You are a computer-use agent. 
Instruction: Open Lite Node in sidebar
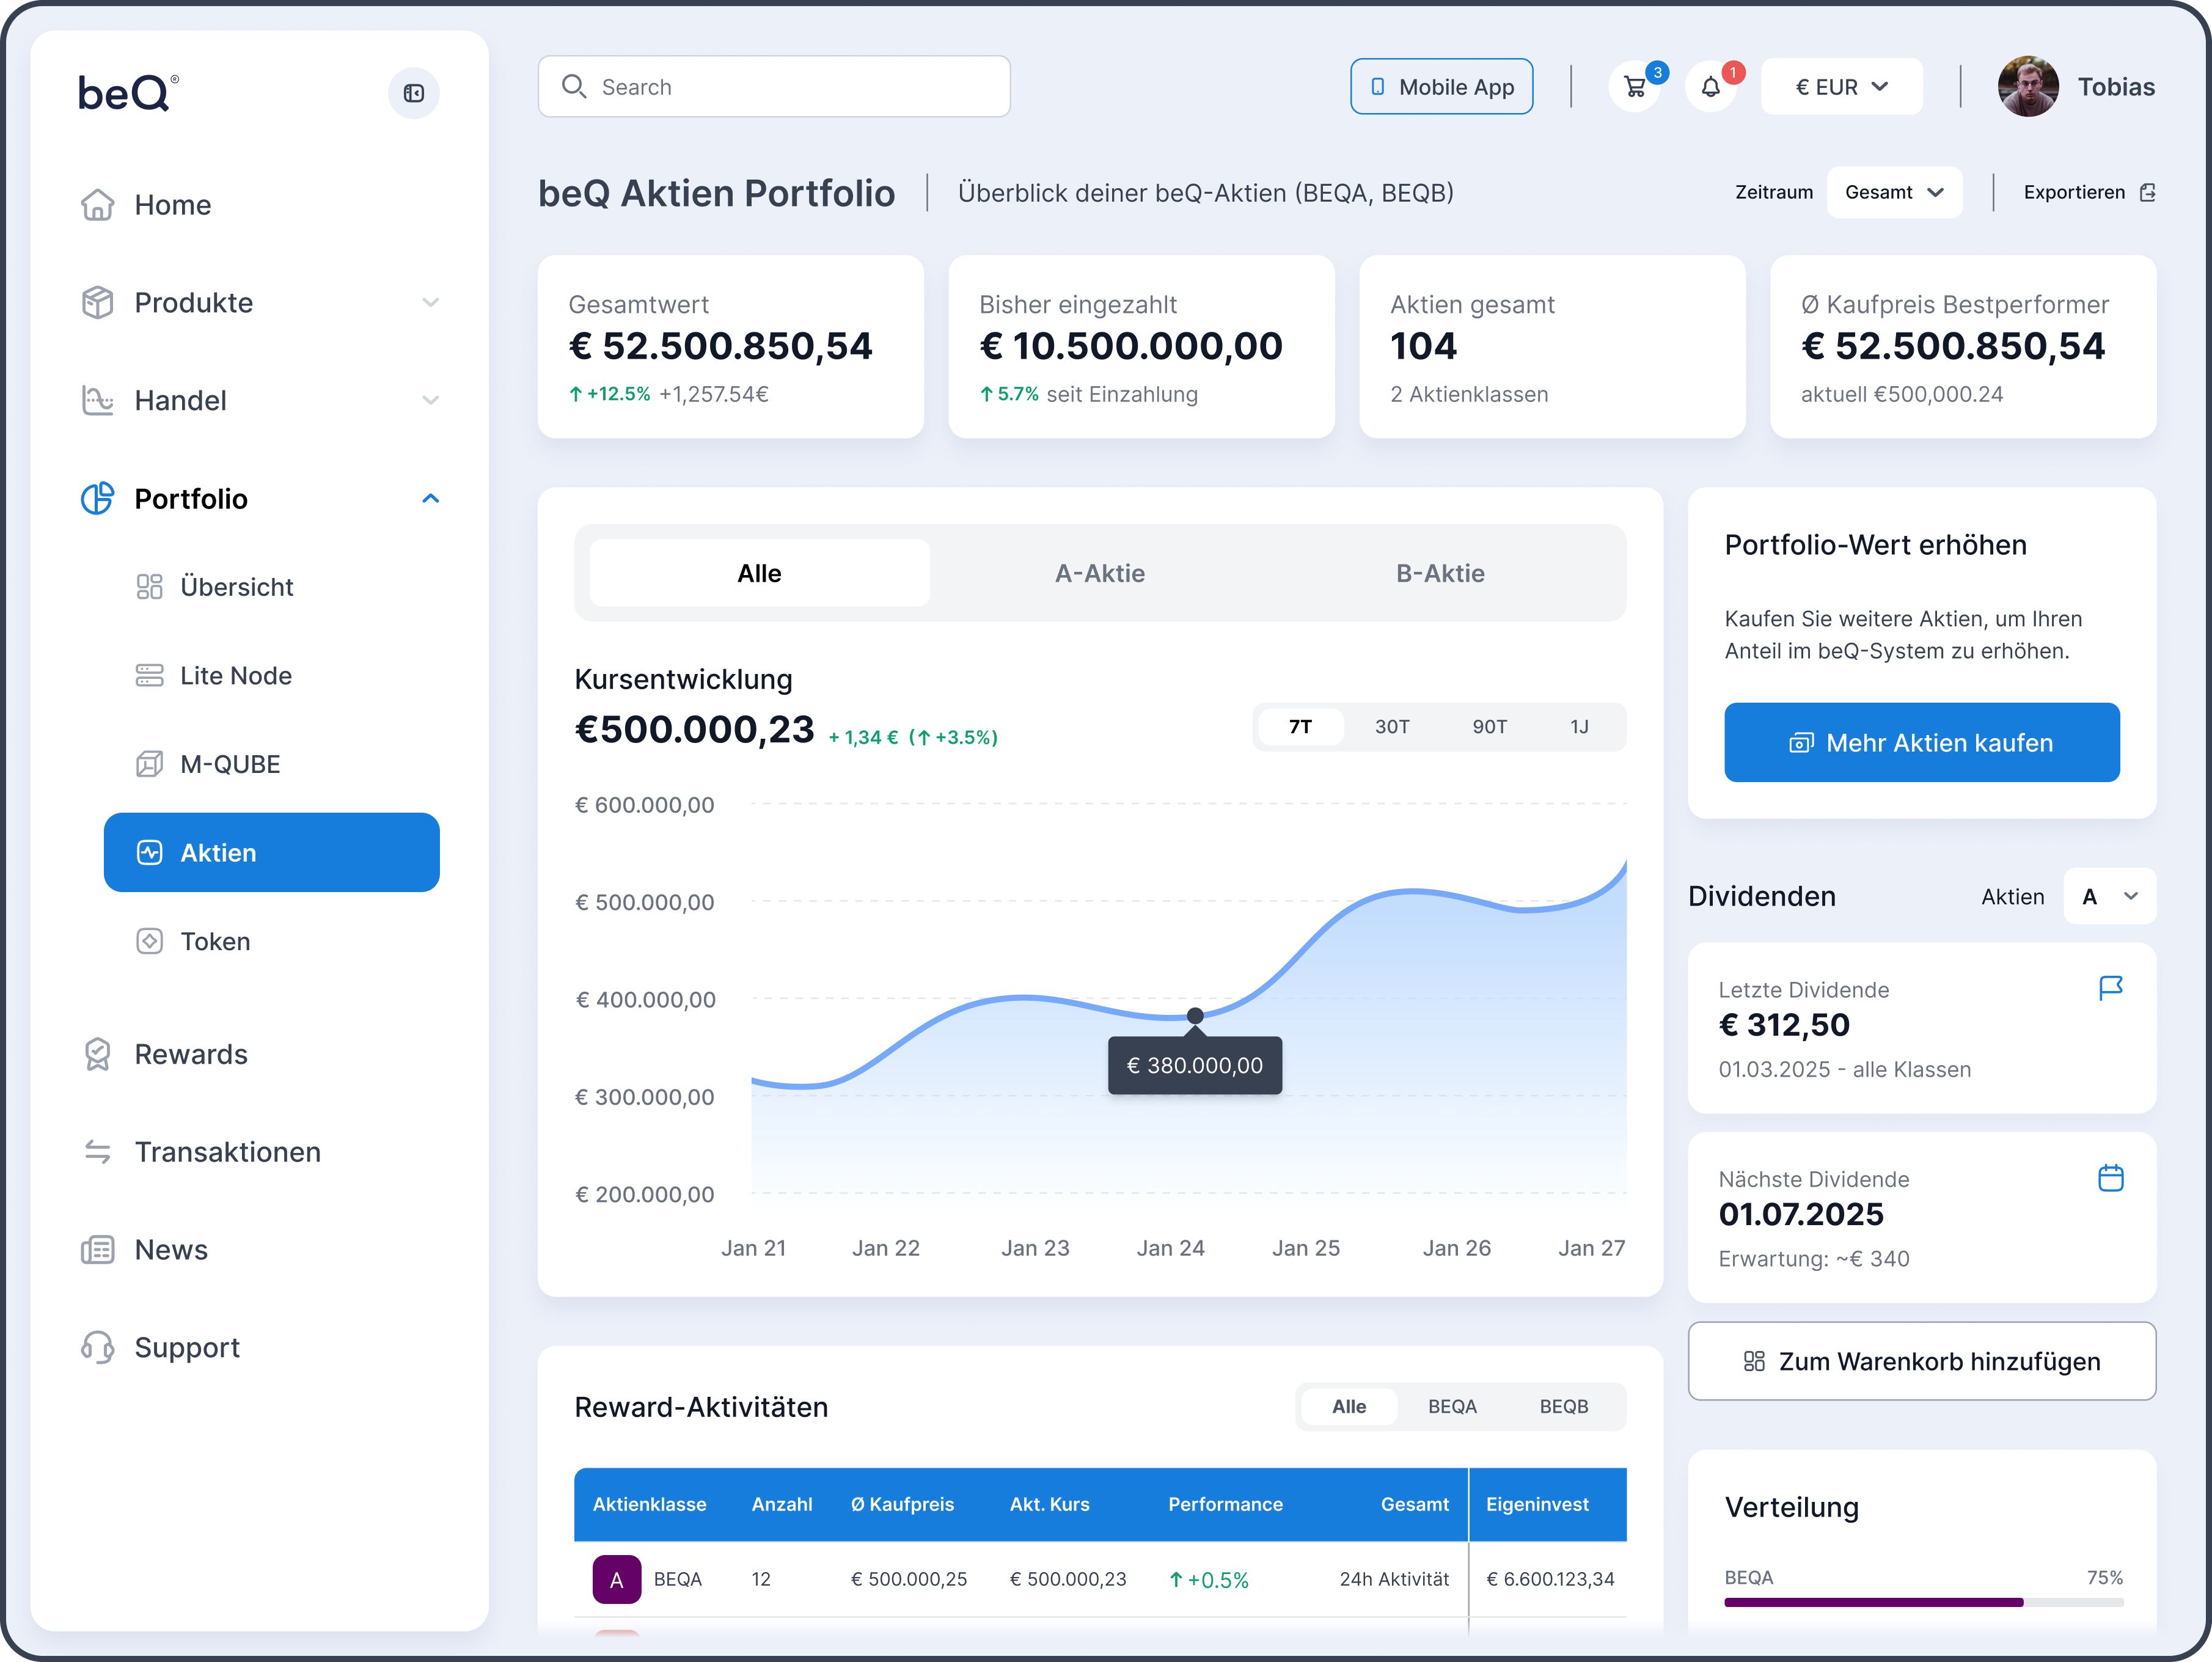tap(236, 676)
